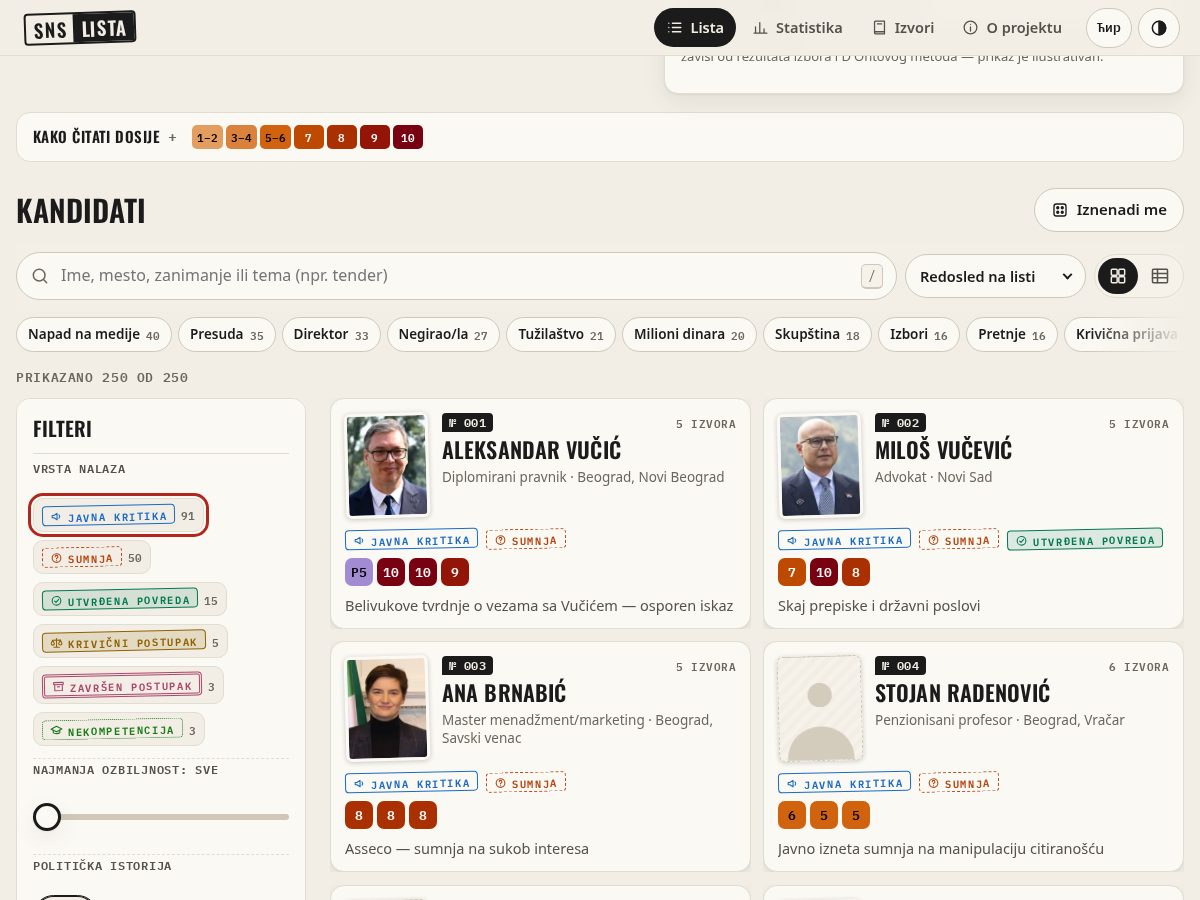The height and width of the screenshot is (900, 1200).
Task: Go to O projektu page
Action: tap(1012, 28)
